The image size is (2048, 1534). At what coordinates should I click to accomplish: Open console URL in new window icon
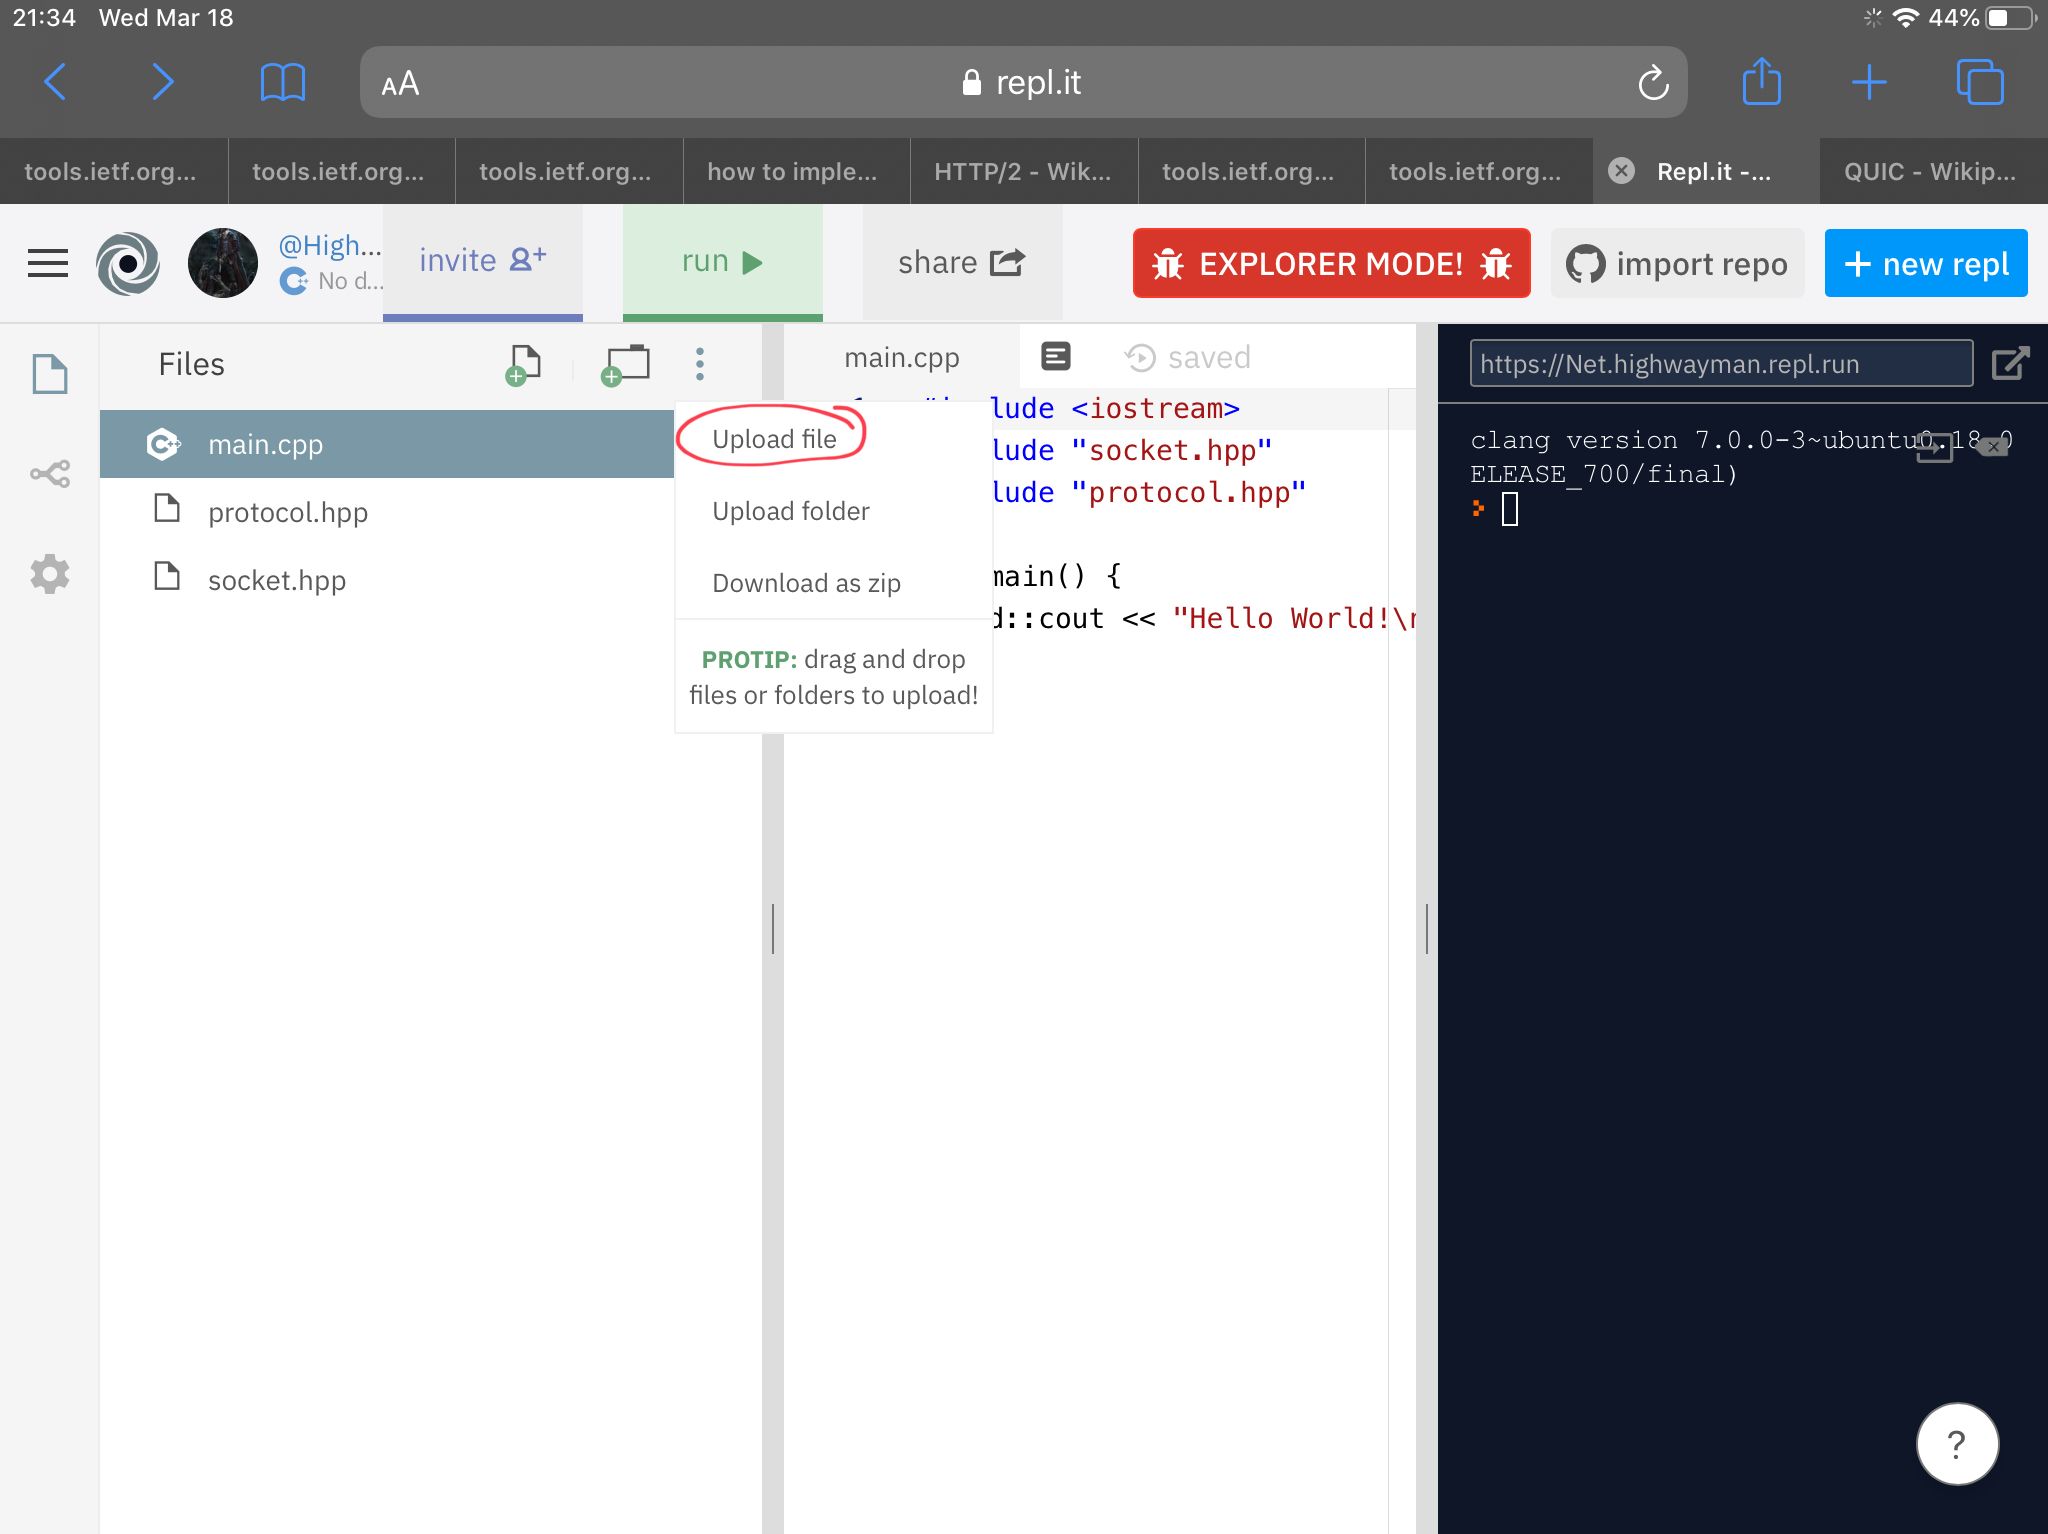click(2010, 363)
